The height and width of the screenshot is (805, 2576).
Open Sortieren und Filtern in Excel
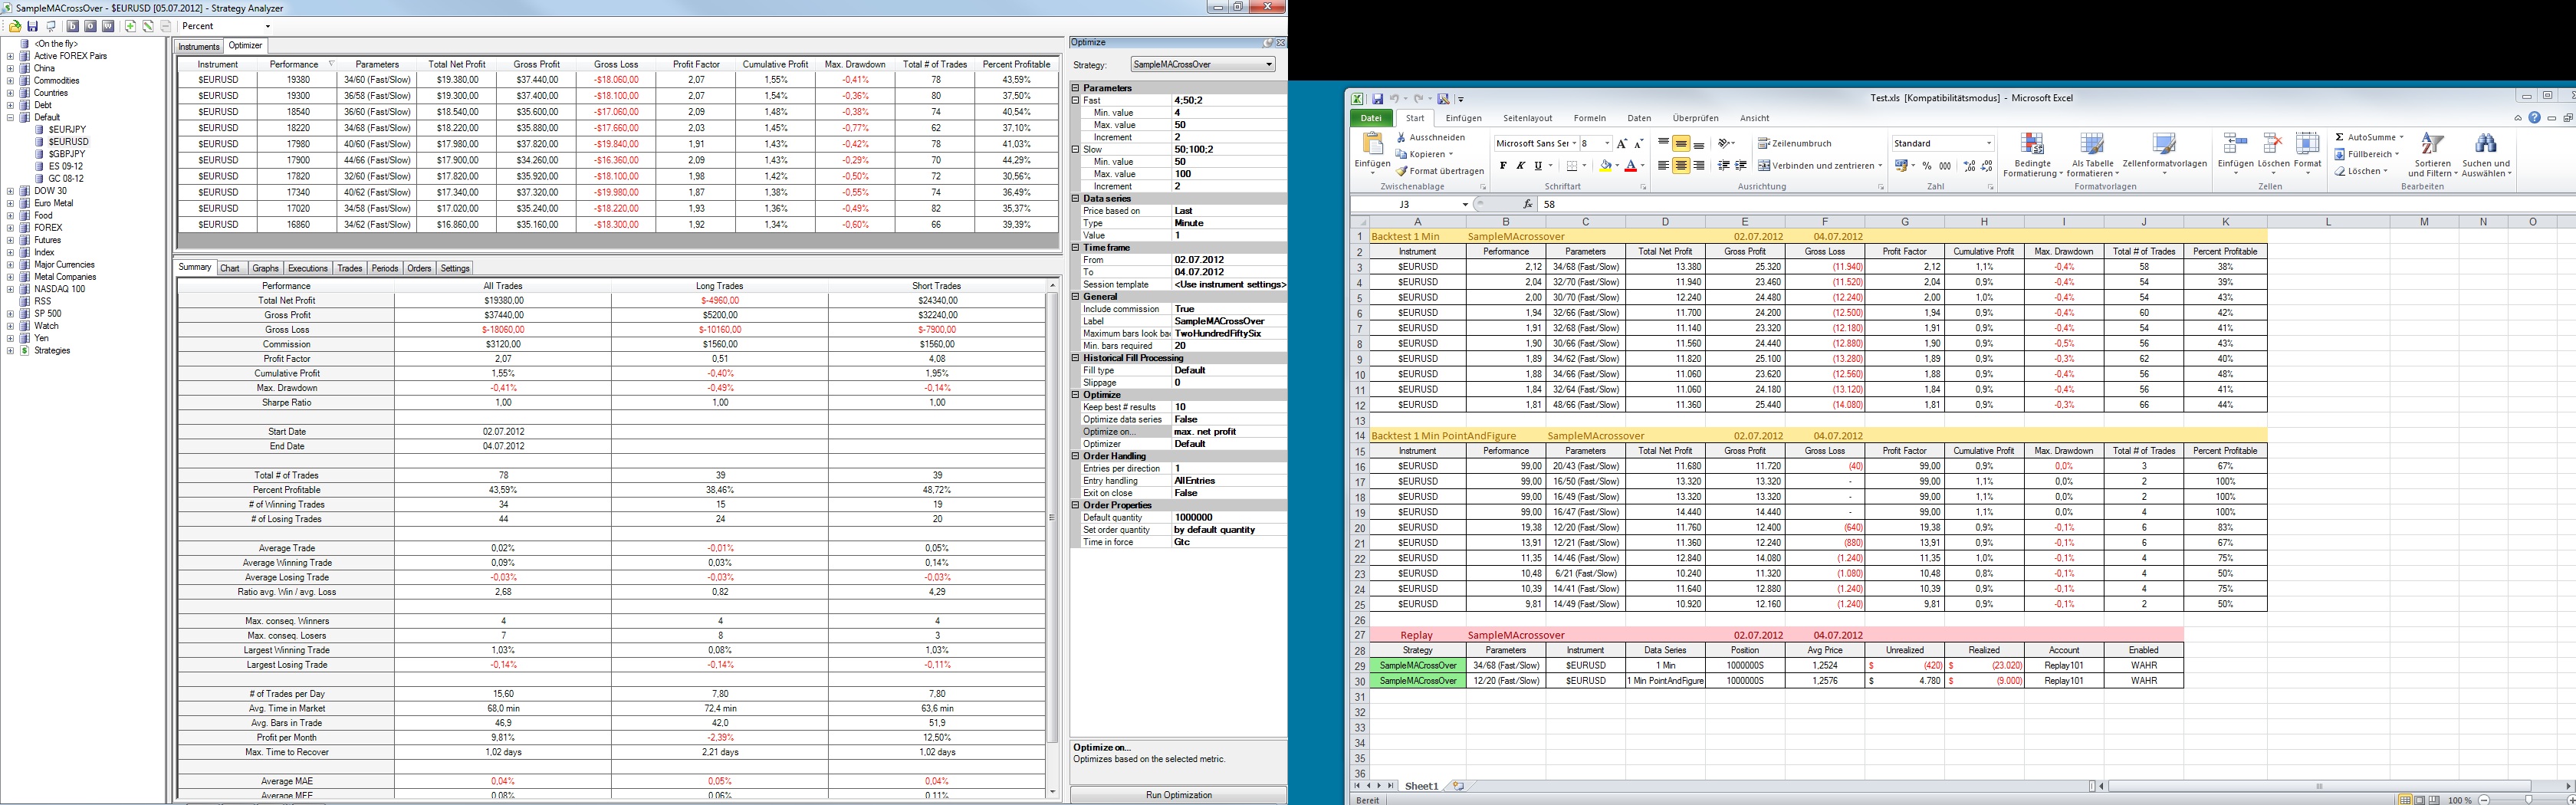point(2432,155)
